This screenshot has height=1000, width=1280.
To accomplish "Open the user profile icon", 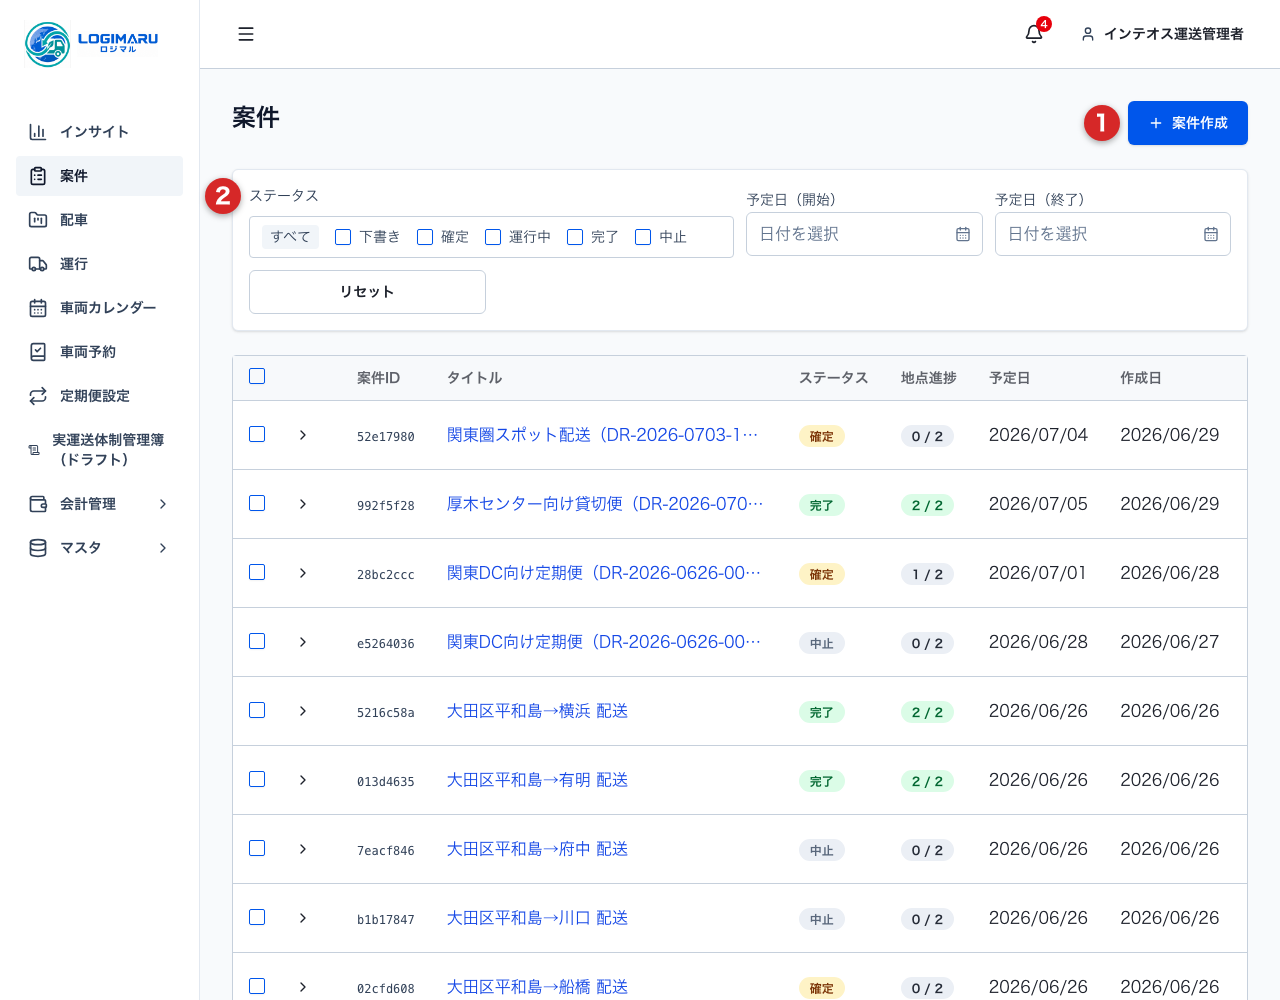I will 1088,34.
